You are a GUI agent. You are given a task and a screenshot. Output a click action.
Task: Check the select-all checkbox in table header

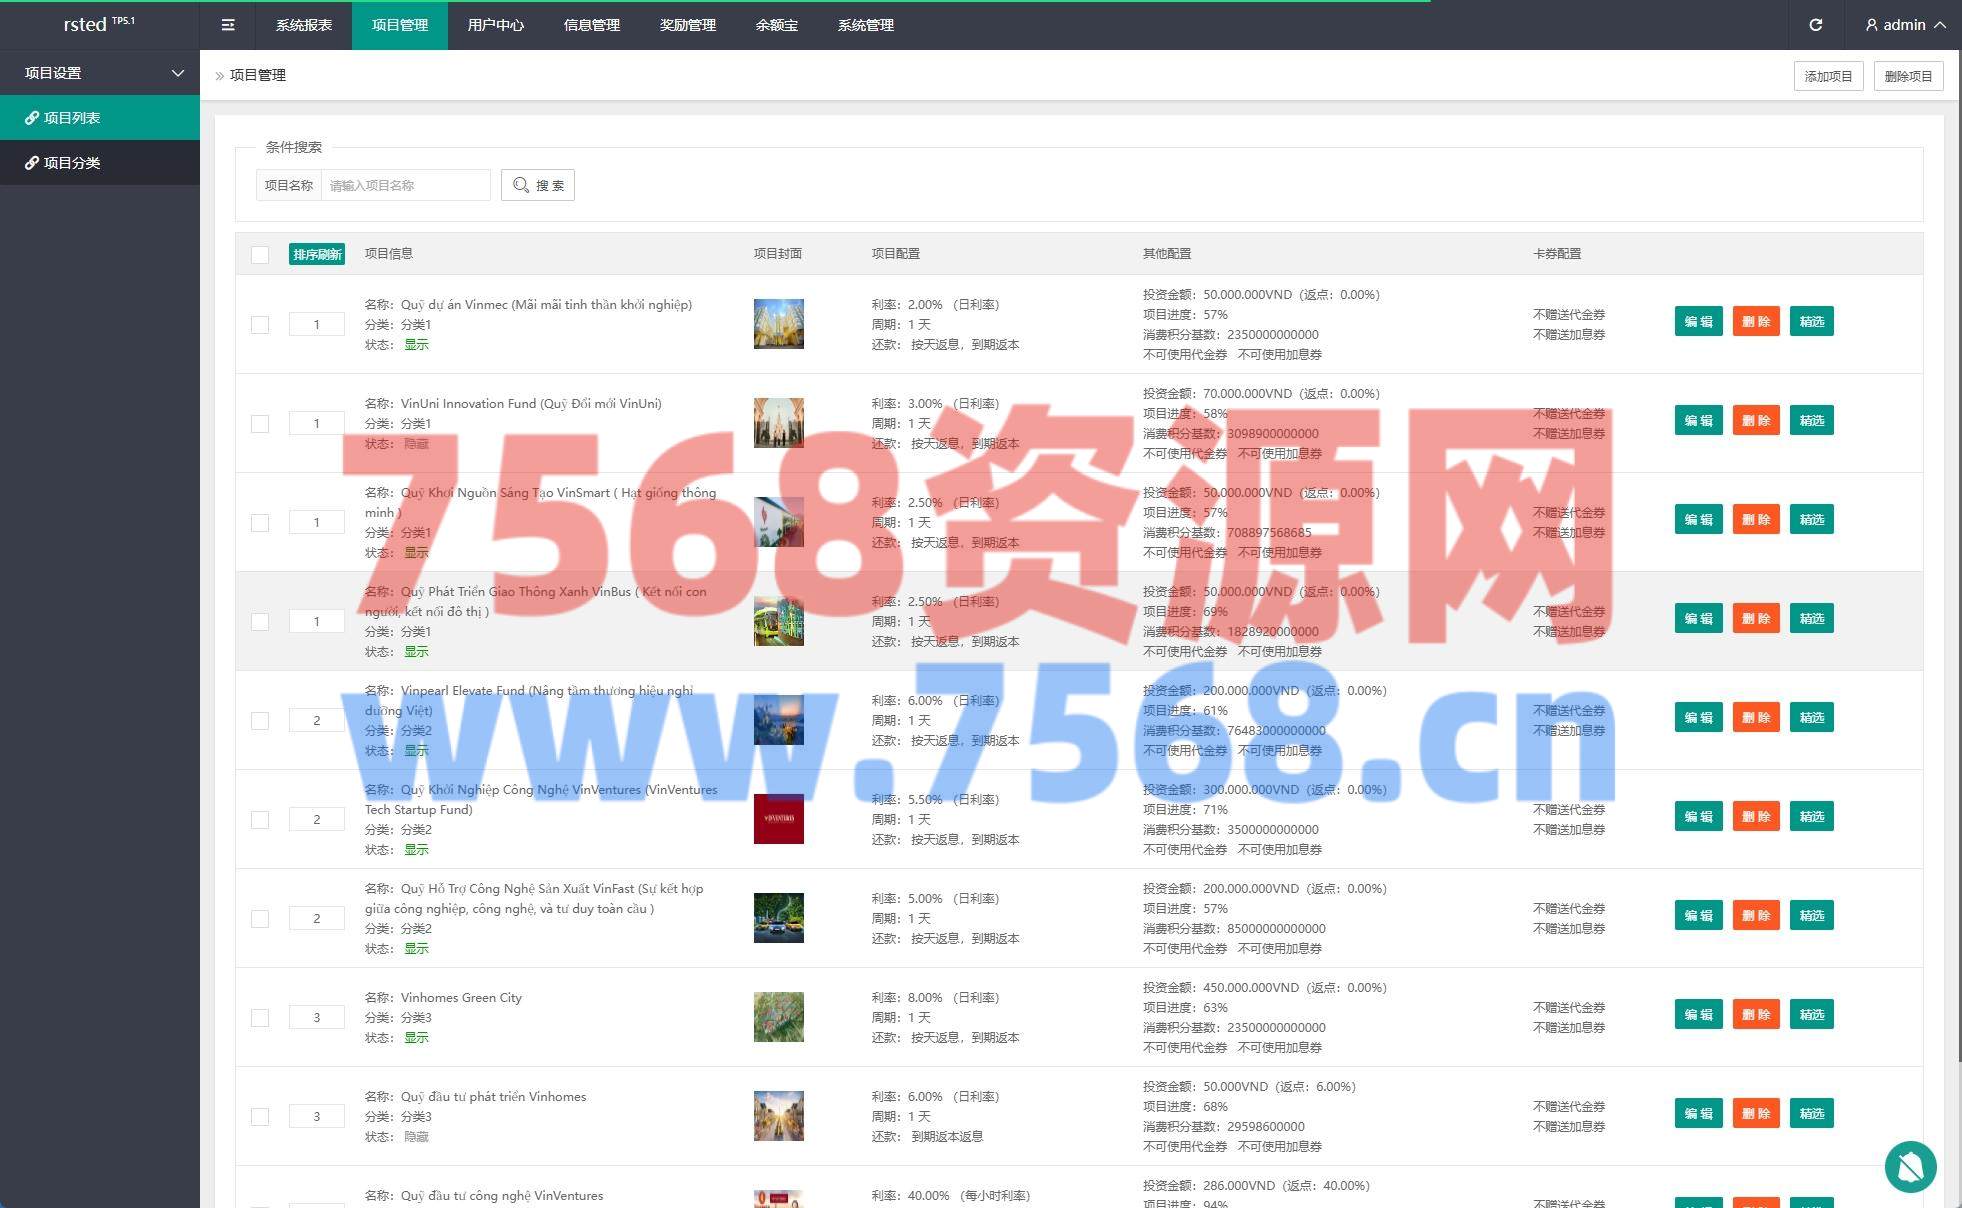click(260, 254)
